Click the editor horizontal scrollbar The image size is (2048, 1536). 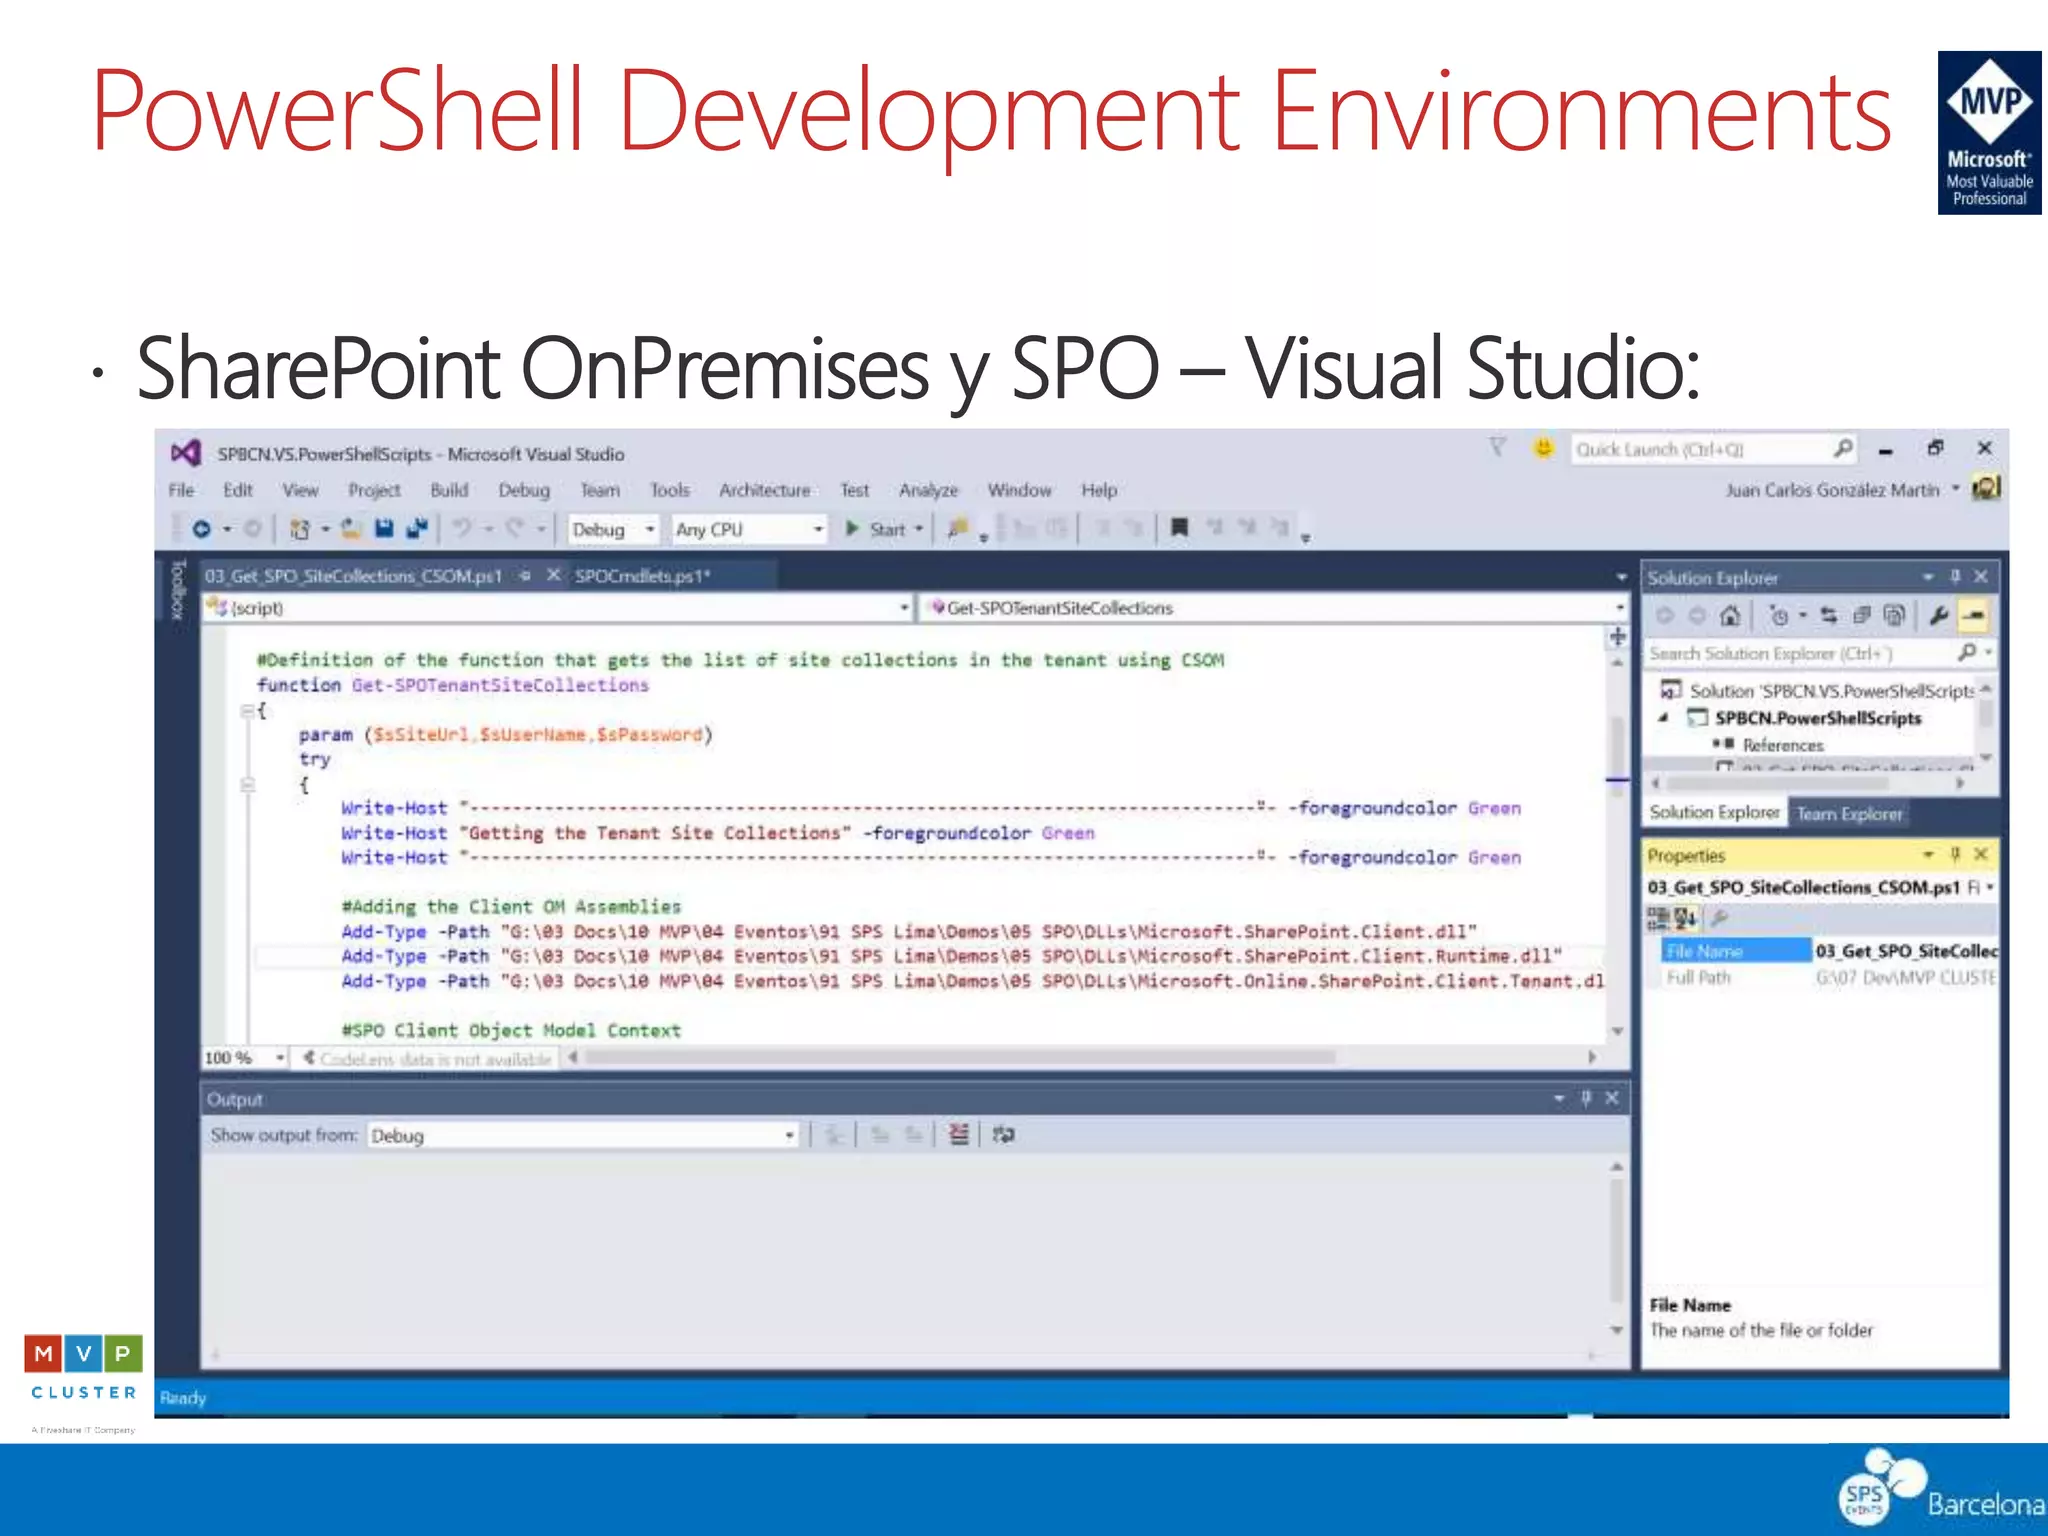(1081, 1057)
